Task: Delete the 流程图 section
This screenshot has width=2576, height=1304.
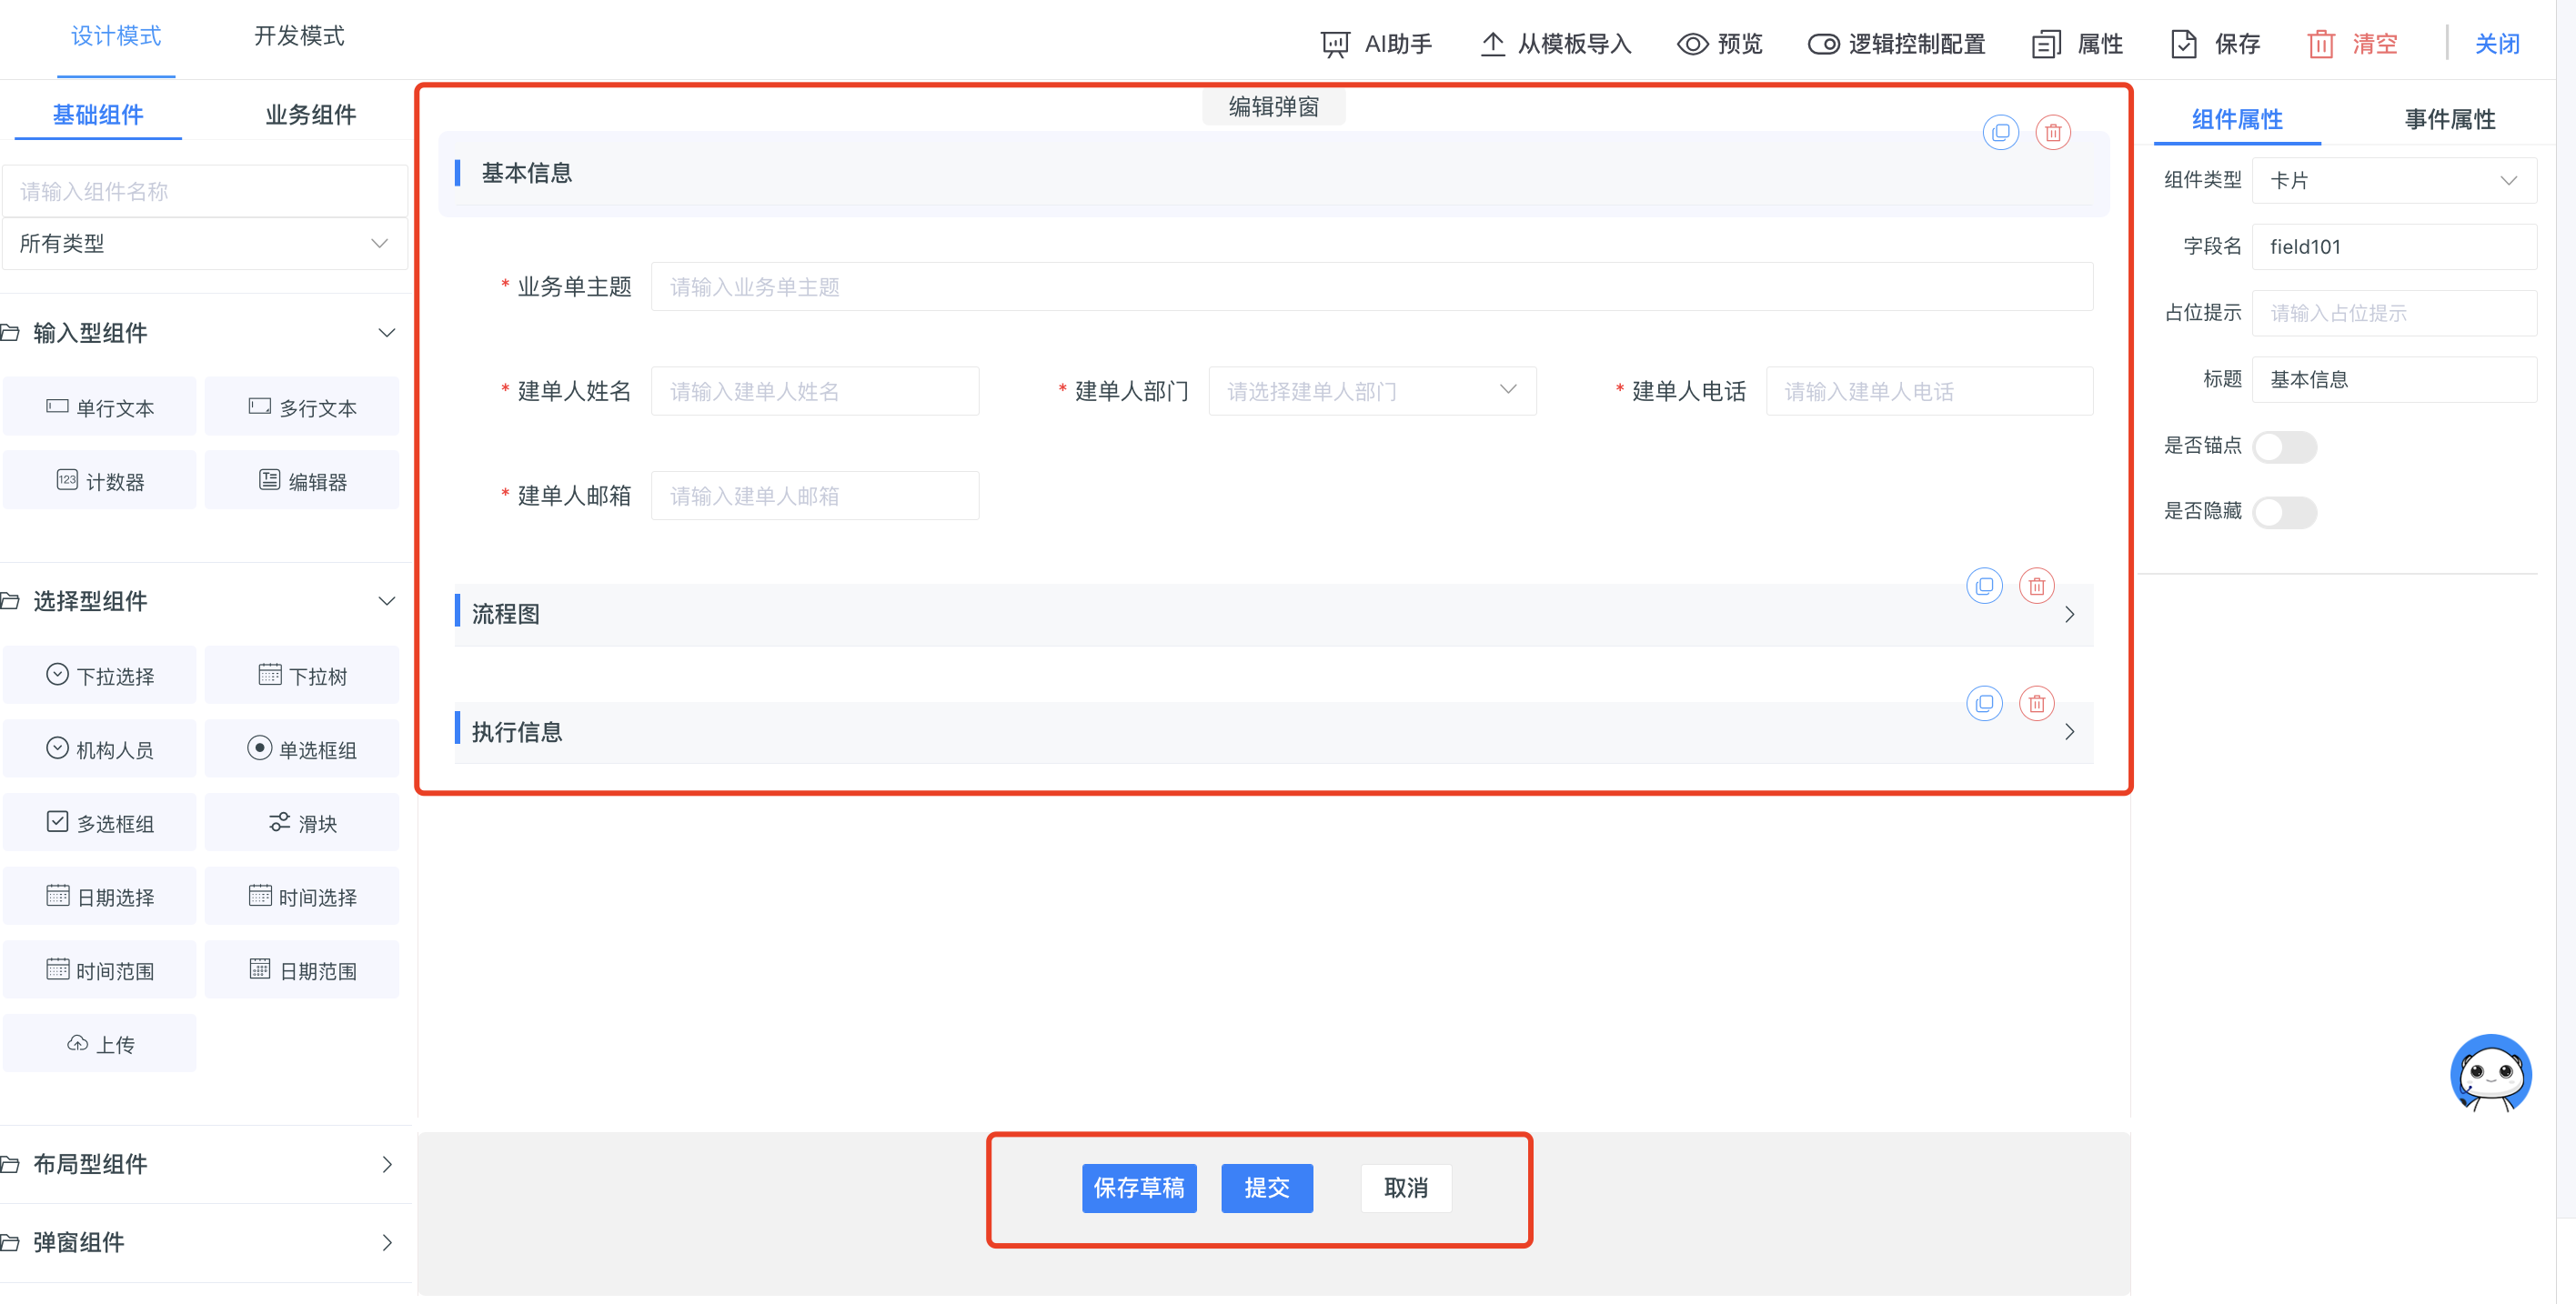Action: click(x=2037, y=586)
